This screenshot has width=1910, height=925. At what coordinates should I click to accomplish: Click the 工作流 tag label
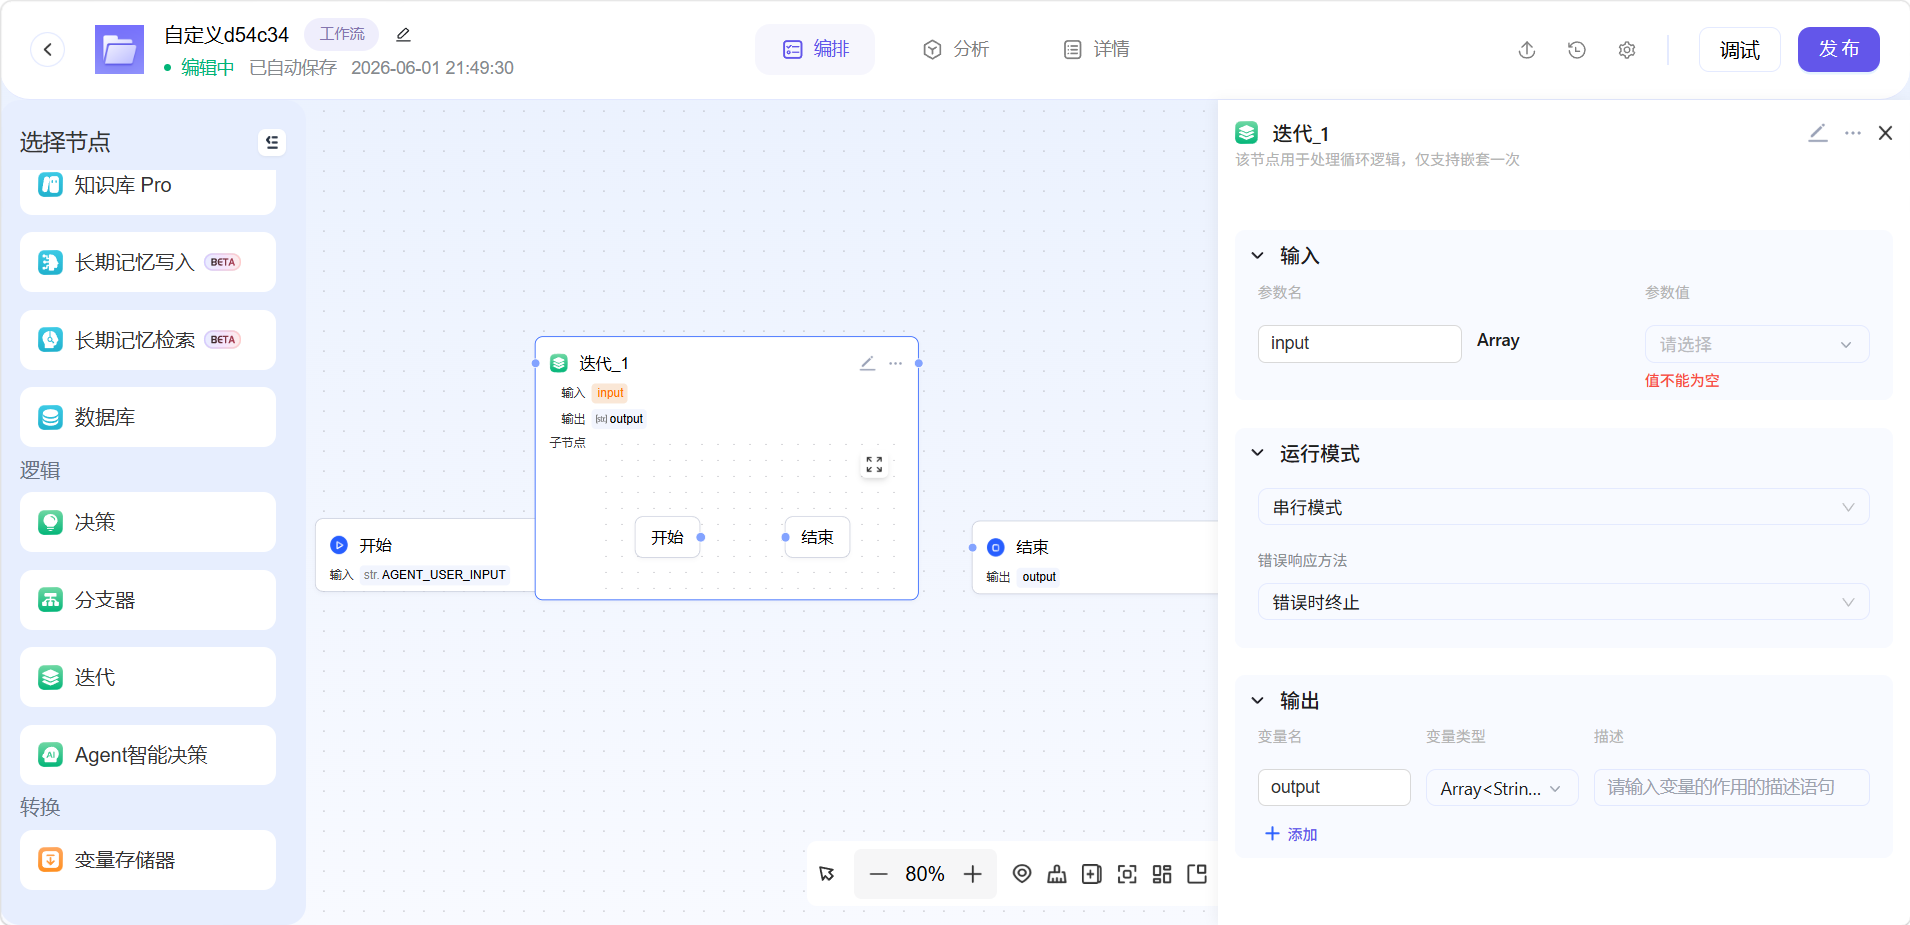click(x=342, y=34)
